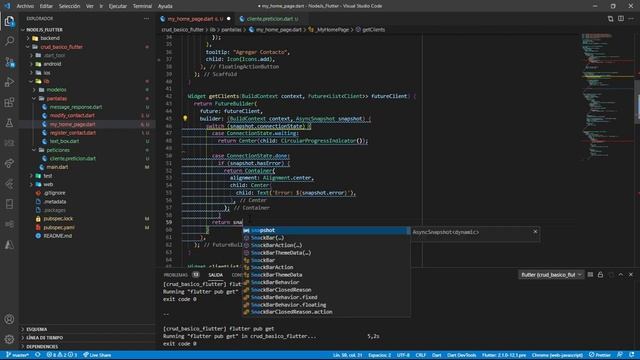640x360 pixels.
Task: Select snapshot suggestion in autocomplete list
Action: [x=327, y=230]
